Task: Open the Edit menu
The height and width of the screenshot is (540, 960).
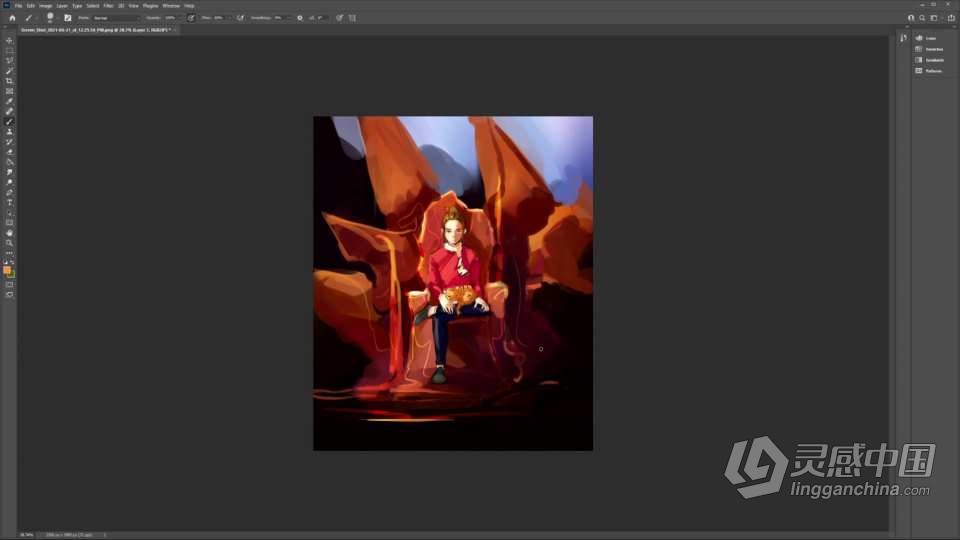Action: pos(31,6)
